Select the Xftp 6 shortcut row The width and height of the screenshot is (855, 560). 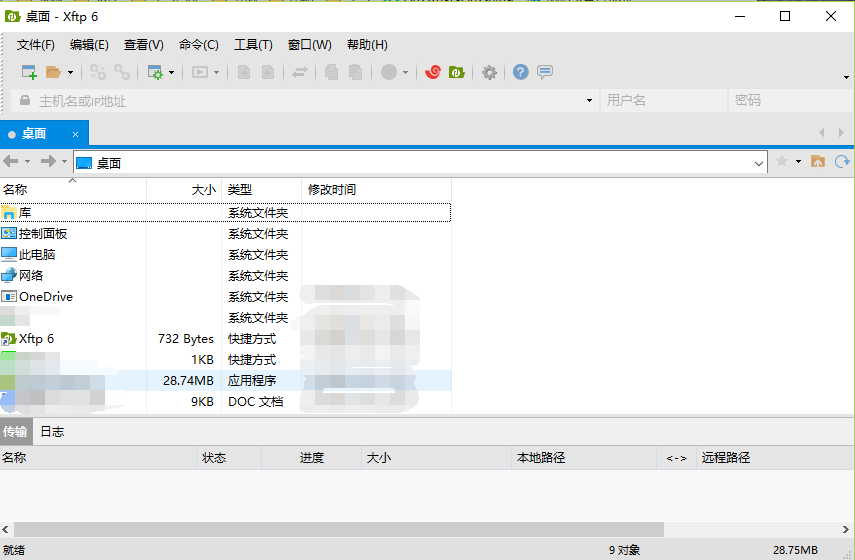pyautogui.click(x=226, y=339)
